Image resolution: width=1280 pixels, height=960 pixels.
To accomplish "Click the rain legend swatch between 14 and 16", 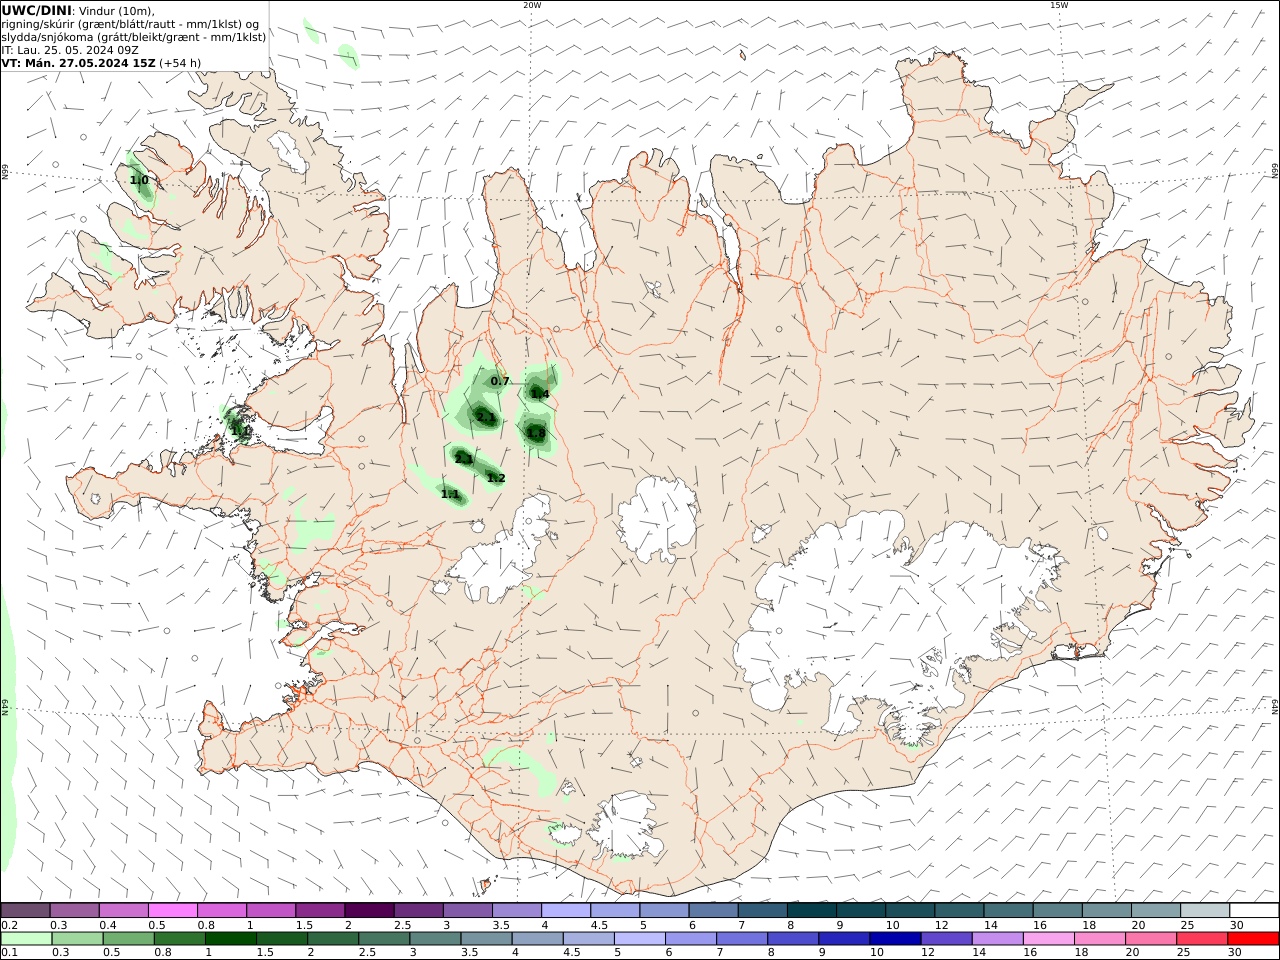I will pyautogui.click(x=998, y=939).
